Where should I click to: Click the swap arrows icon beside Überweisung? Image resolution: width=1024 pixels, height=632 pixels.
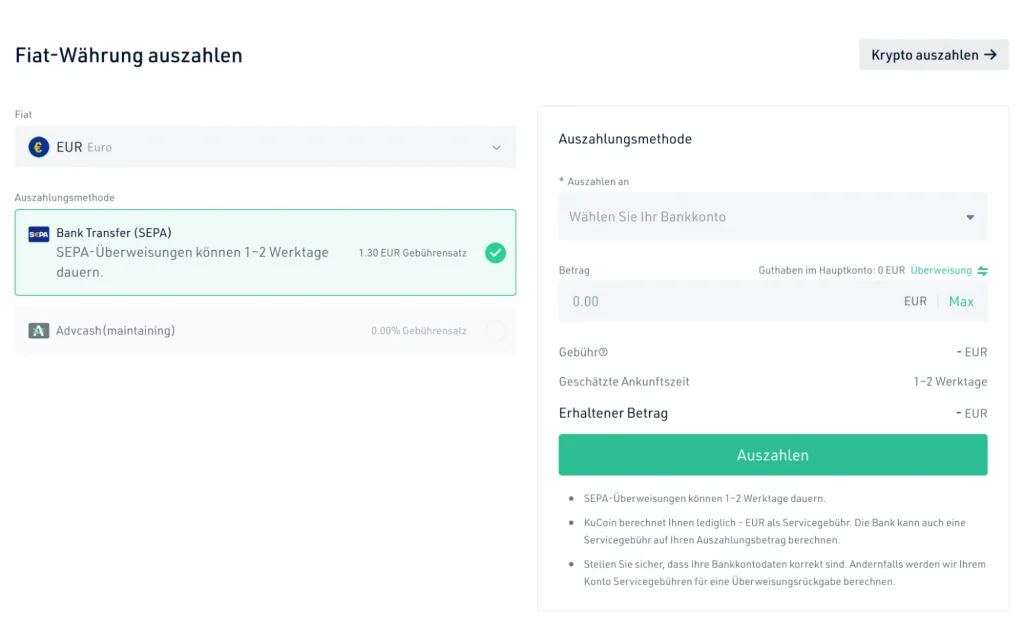coord(982,271)
